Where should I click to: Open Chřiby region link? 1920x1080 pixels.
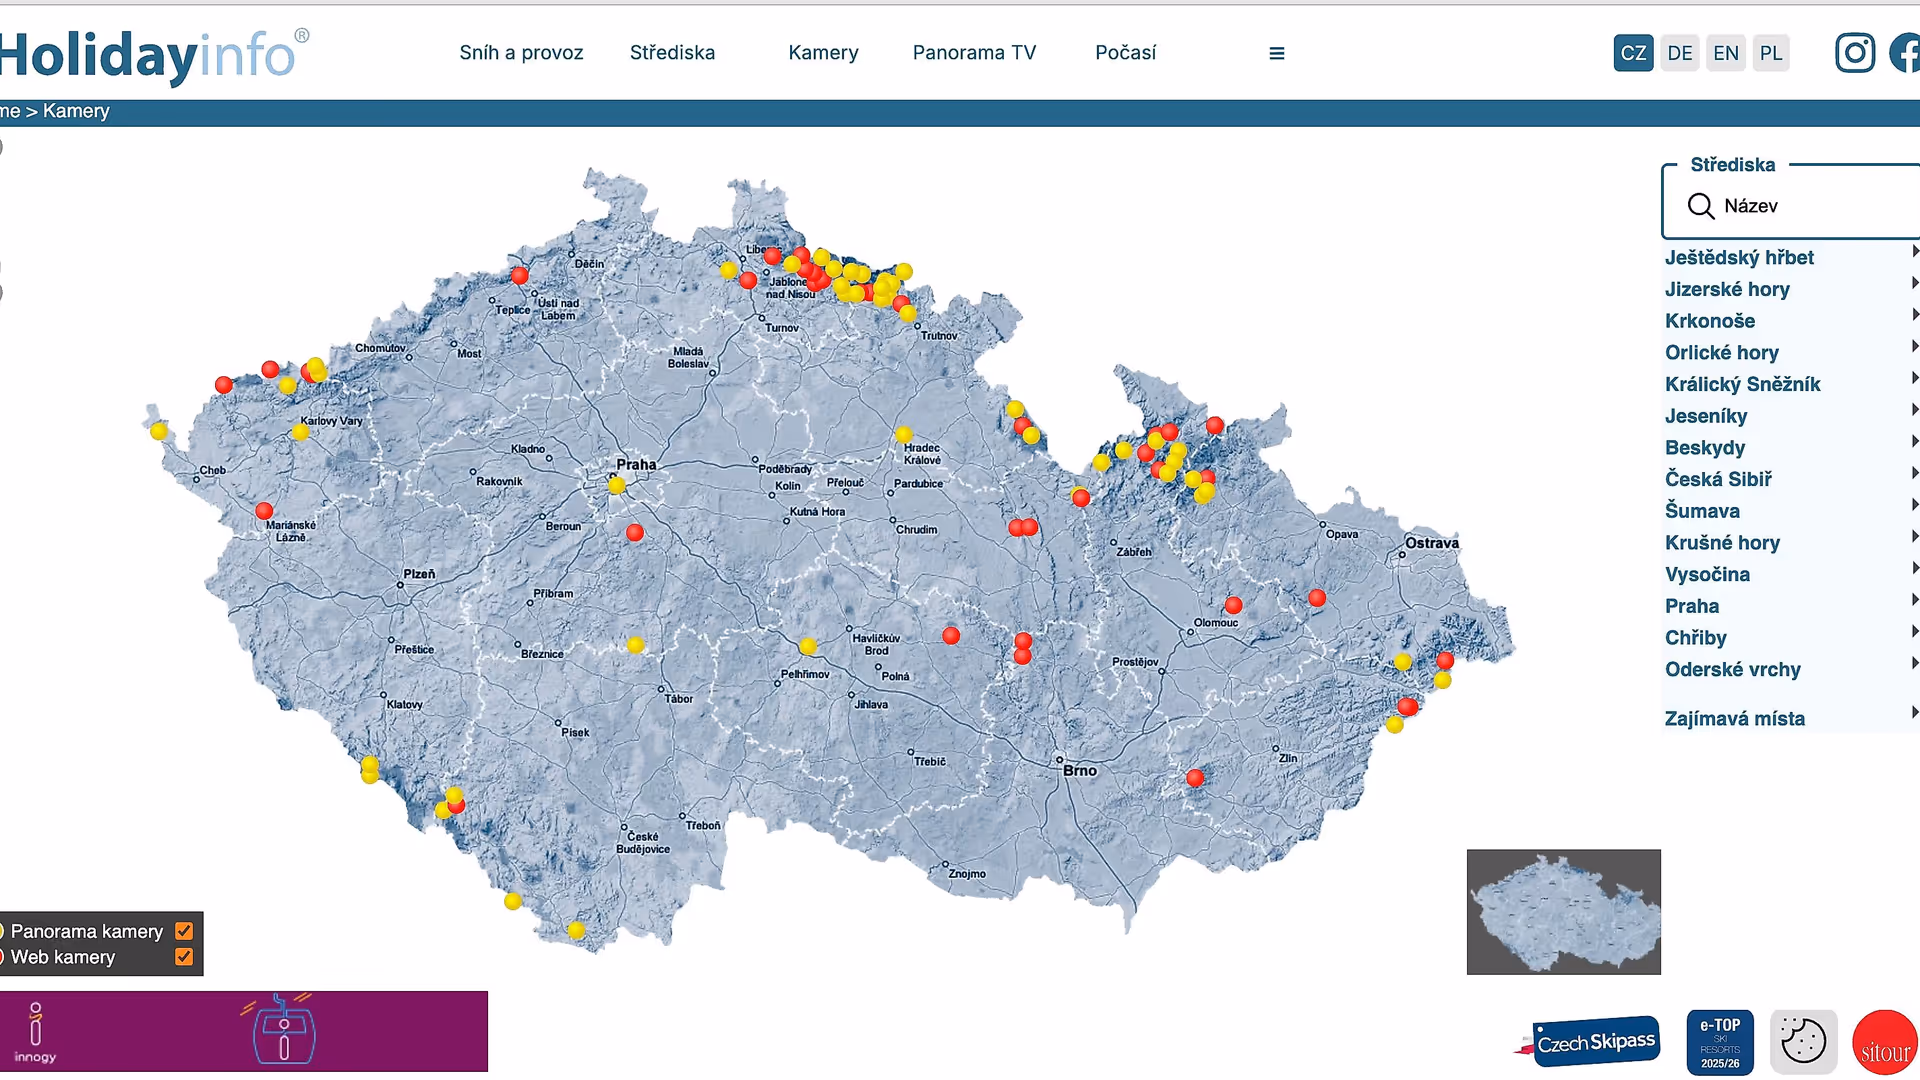[1695, 638]
